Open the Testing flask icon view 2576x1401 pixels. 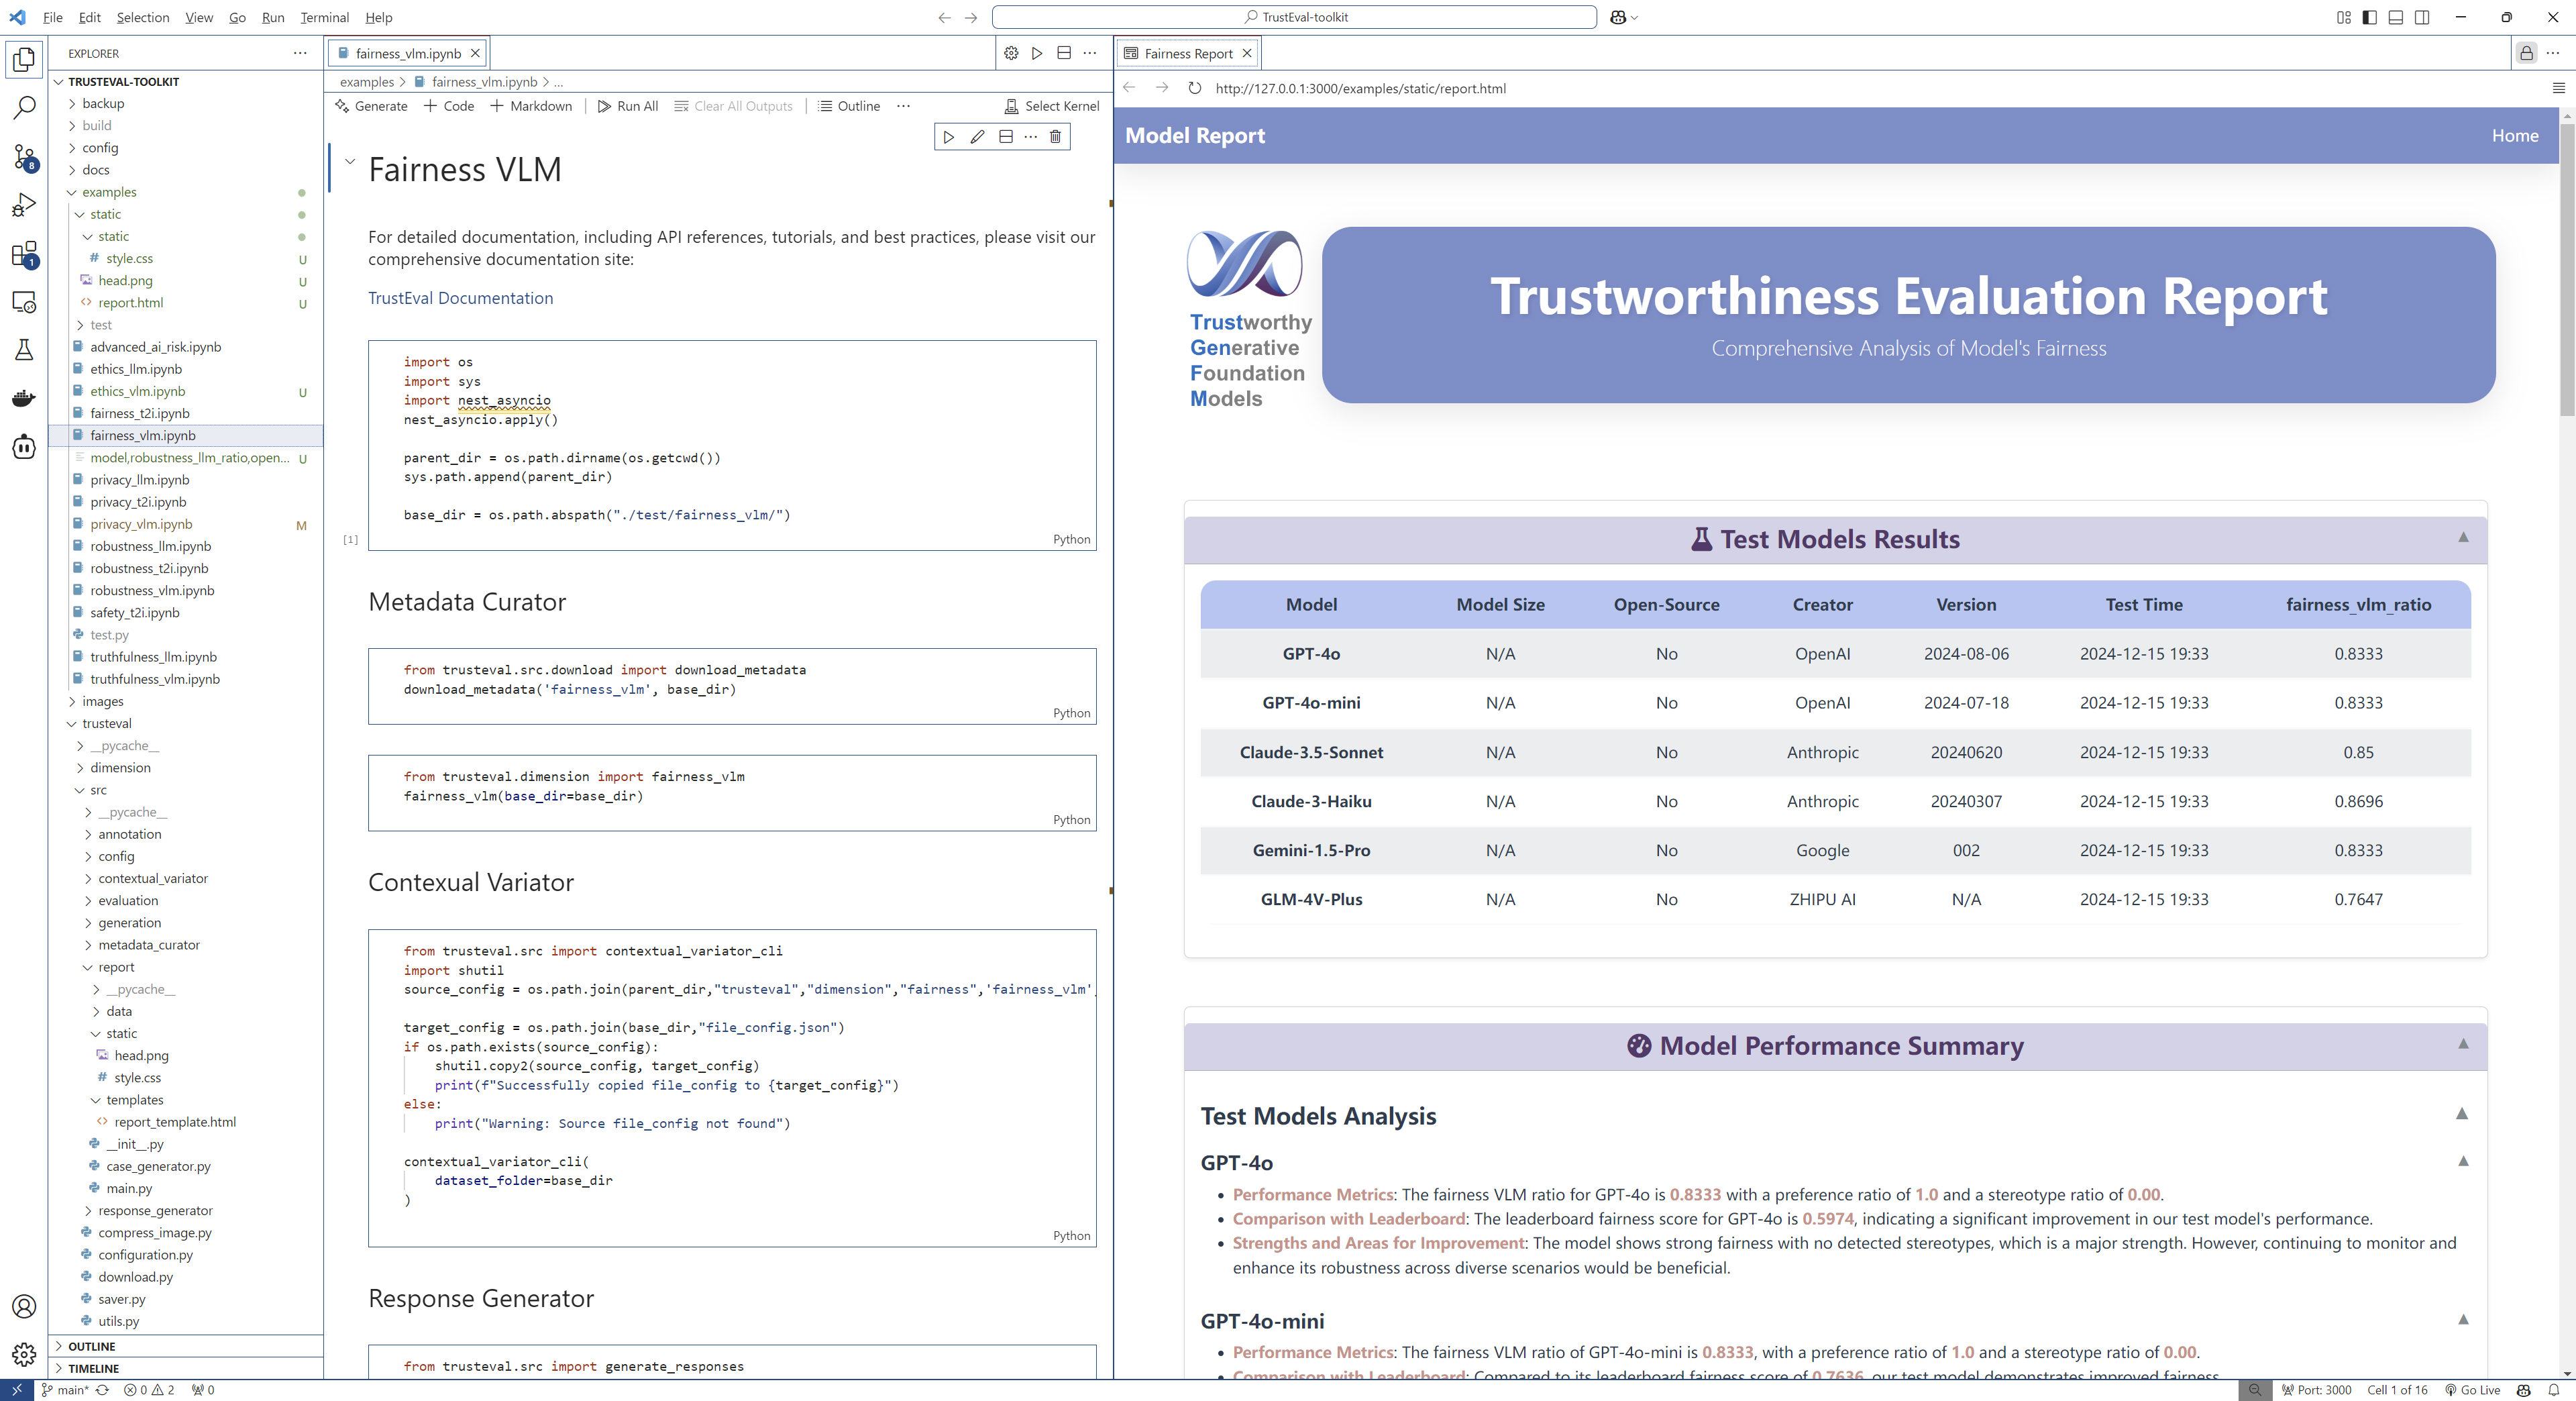pyautogui.click(x=24, y=350)
